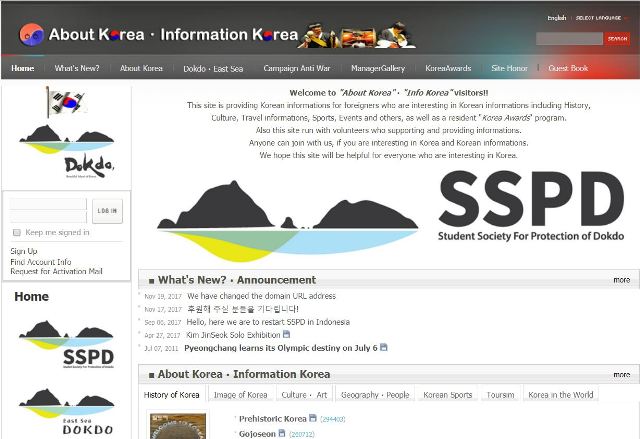Click the icon beside Pyeongchang Olympic destiny post

(x=384, y=348)
